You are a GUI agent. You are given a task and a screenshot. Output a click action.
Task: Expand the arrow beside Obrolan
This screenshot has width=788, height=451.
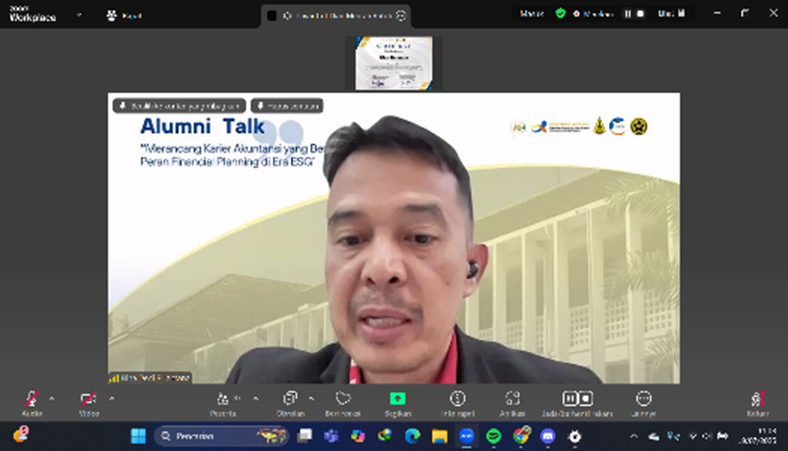click(312, 399)
